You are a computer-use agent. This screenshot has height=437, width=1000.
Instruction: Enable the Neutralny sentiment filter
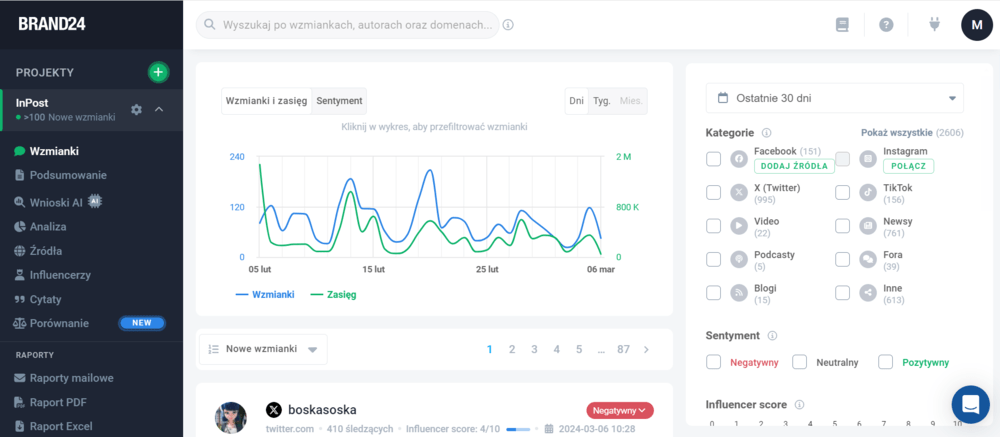[800, 362]
